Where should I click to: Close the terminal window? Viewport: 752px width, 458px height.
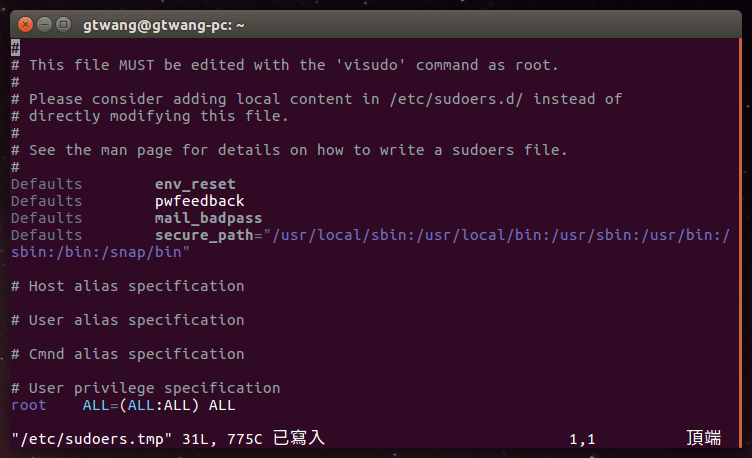[x=24, y=22]
